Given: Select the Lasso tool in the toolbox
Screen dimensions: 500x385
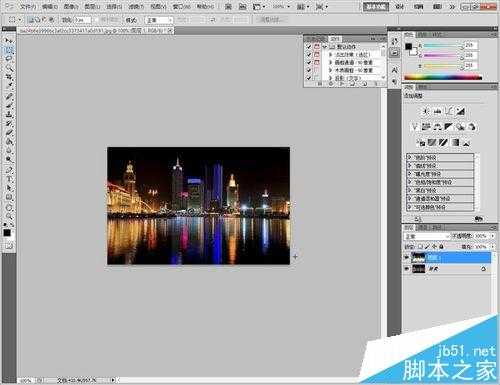Looking at the screenshot, I should (9, 59).
